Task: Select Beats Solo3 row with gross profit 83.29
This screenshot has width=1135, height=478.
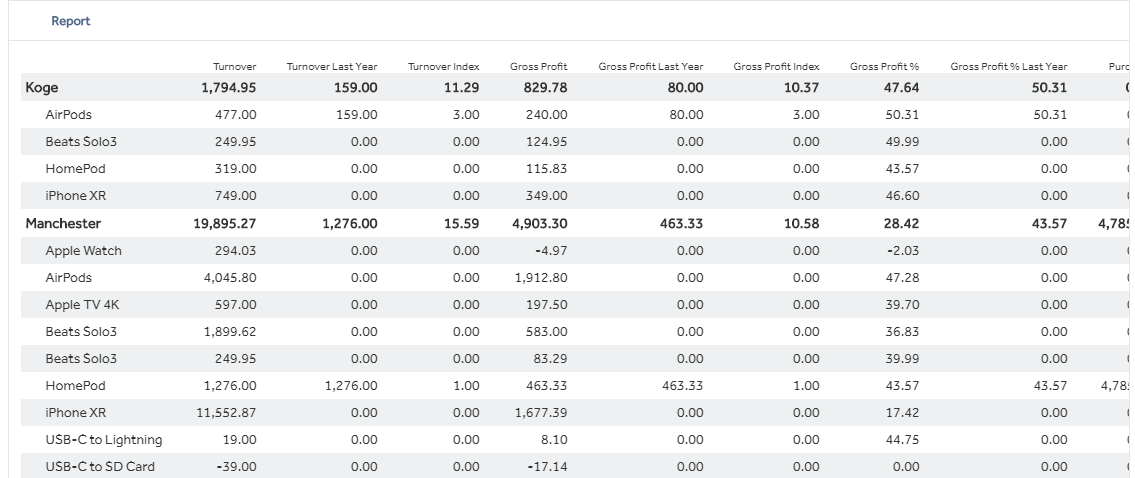Action: [x=575, y=358]
